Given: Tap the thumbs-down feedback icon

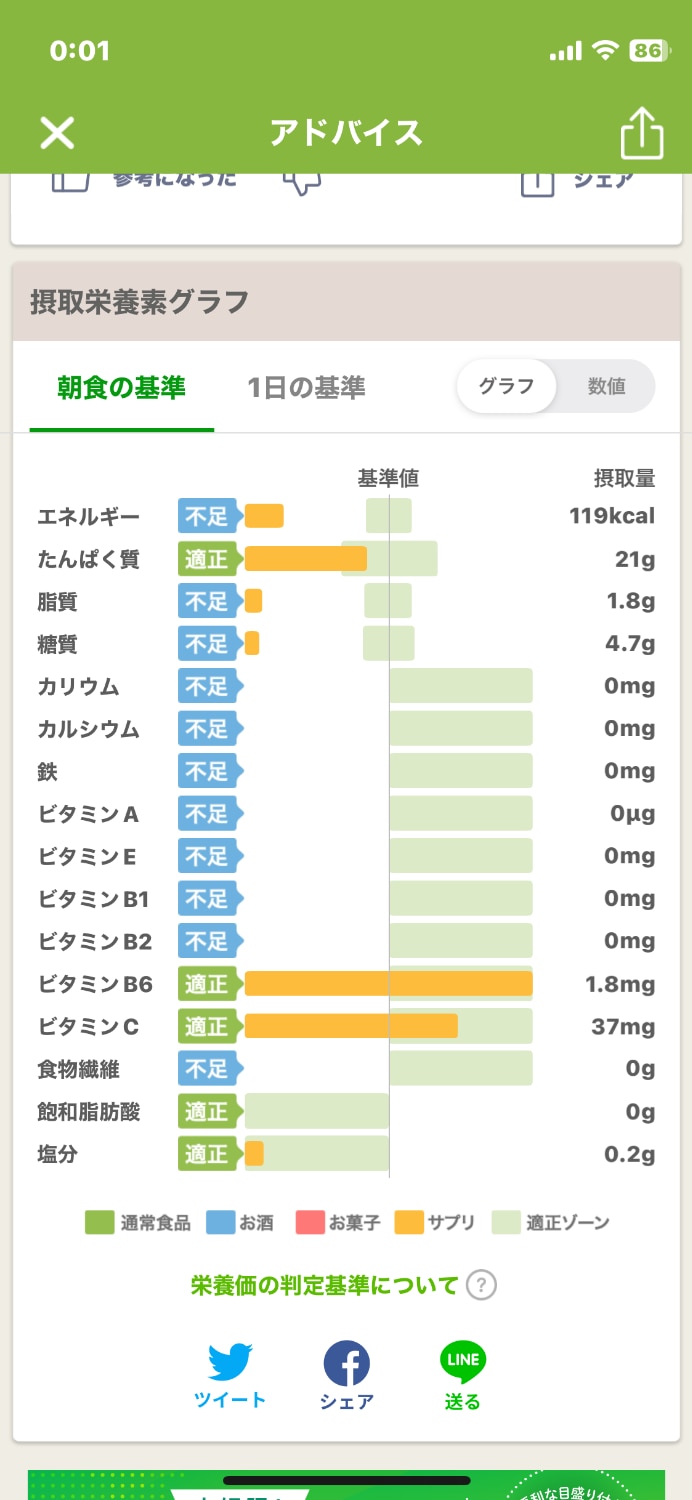Looking at the screenshot, I should coord(302,182).
